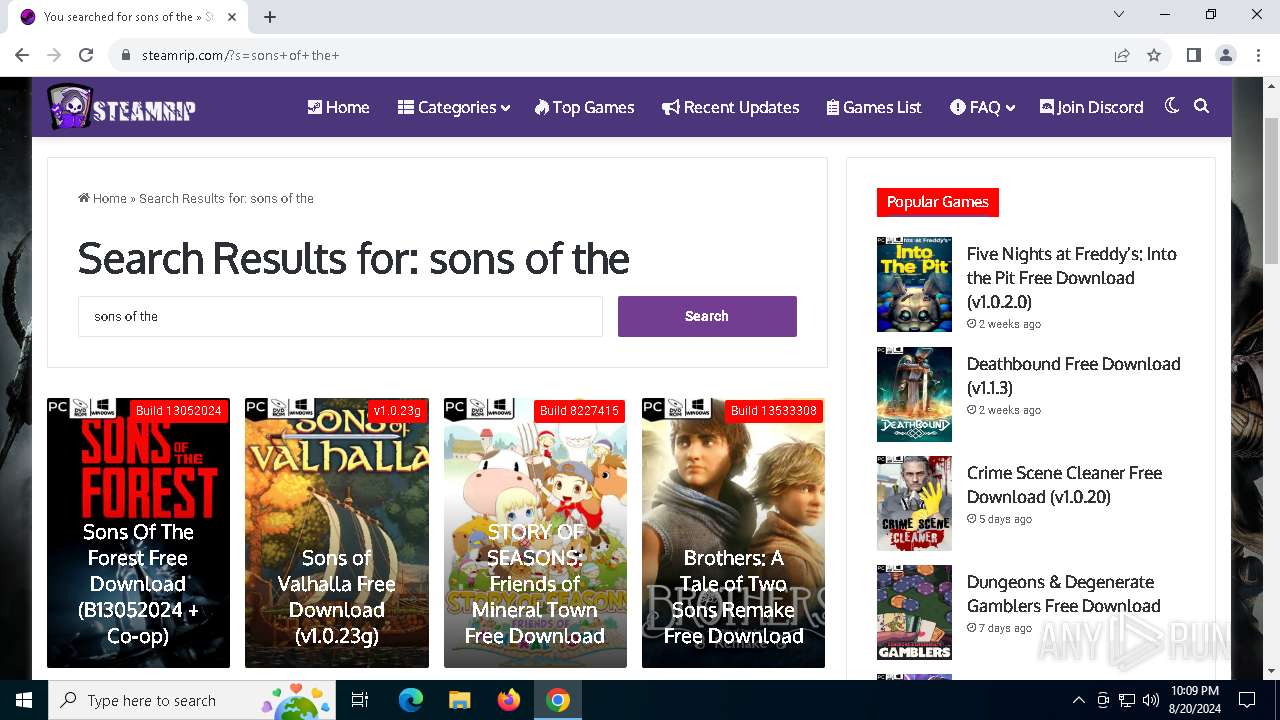Image resolution: width=1280 pixels, height=720 pixels.
Task: Open Chrome profile icon
Action: click(1226, 55)
